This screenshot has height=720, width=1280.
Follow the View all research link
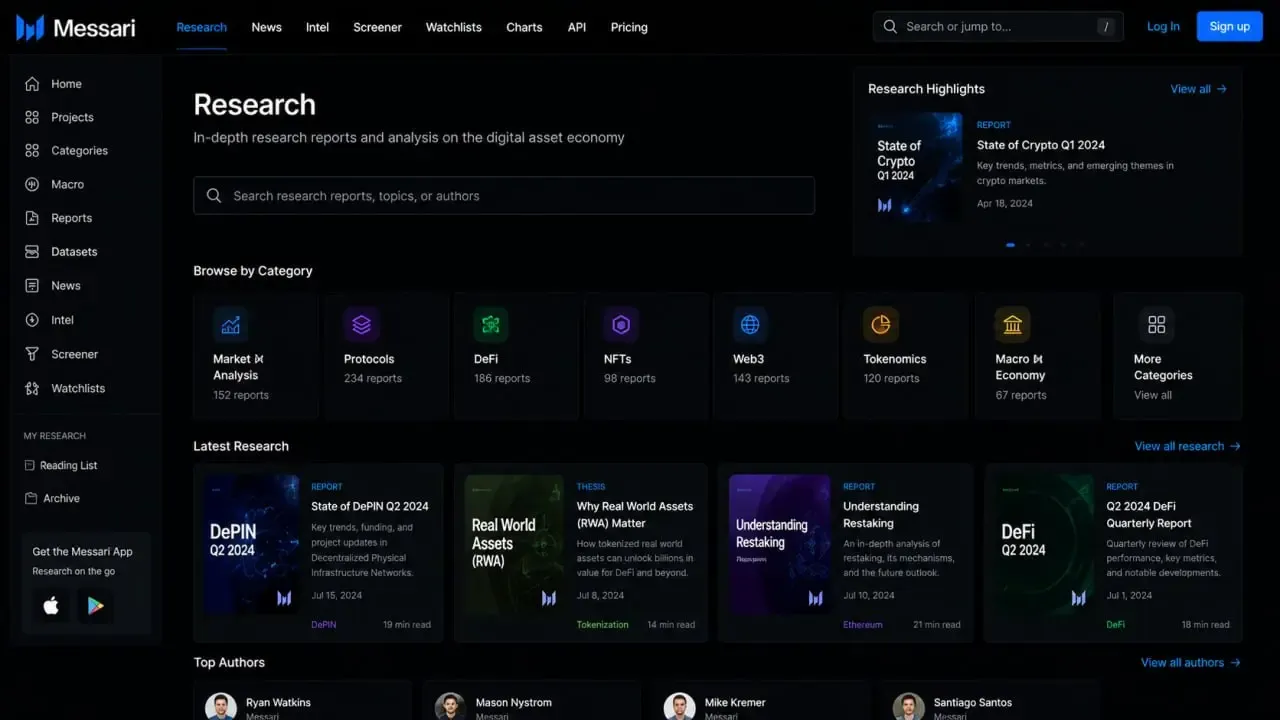1187,446
